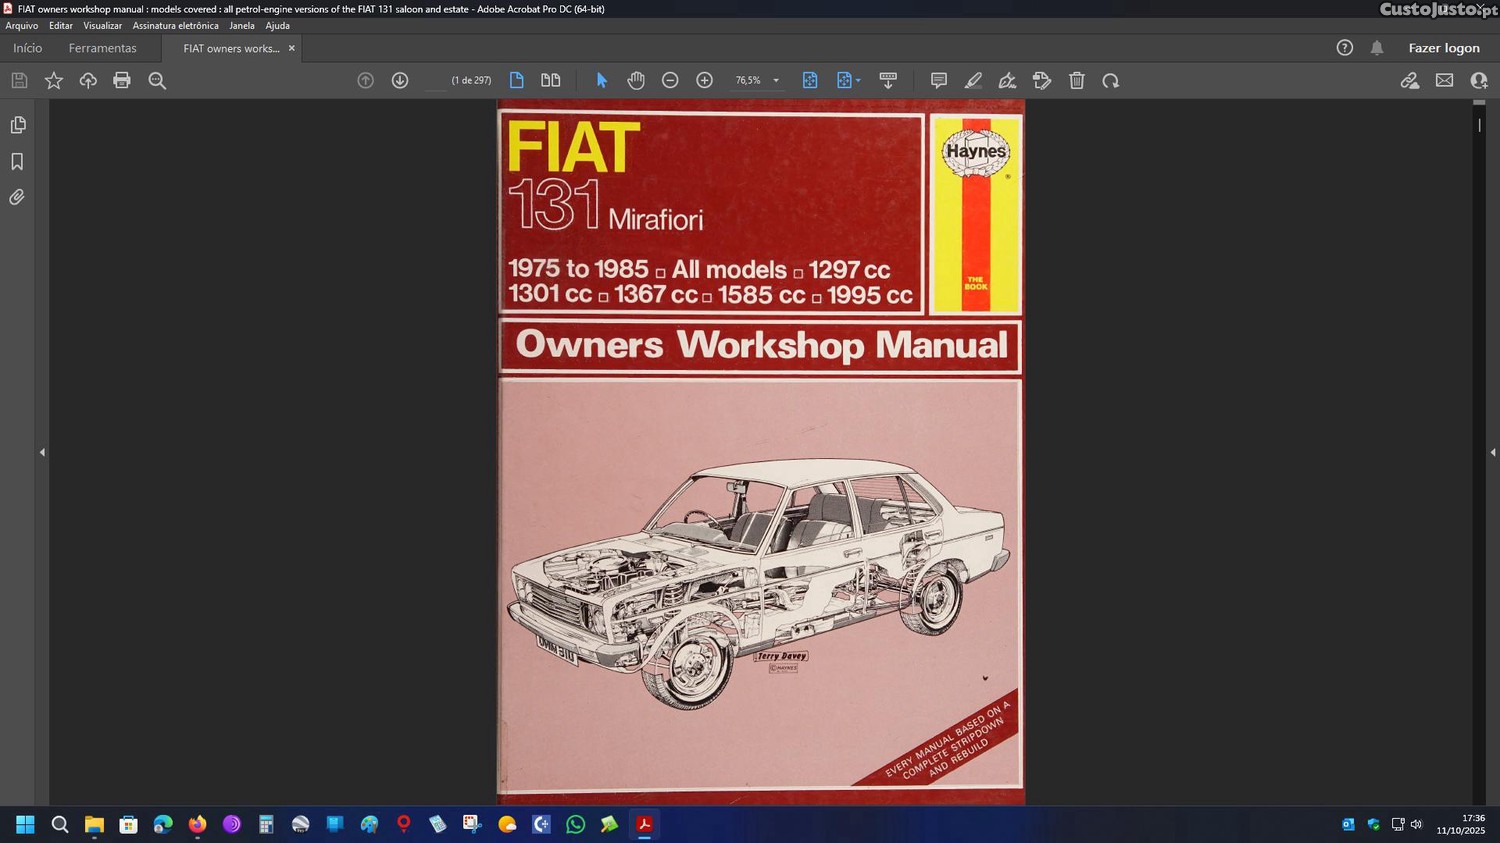Screen dimensions: 1500x843
Task: Go to next page with down arrow
Action: click(x=400, y=81)
